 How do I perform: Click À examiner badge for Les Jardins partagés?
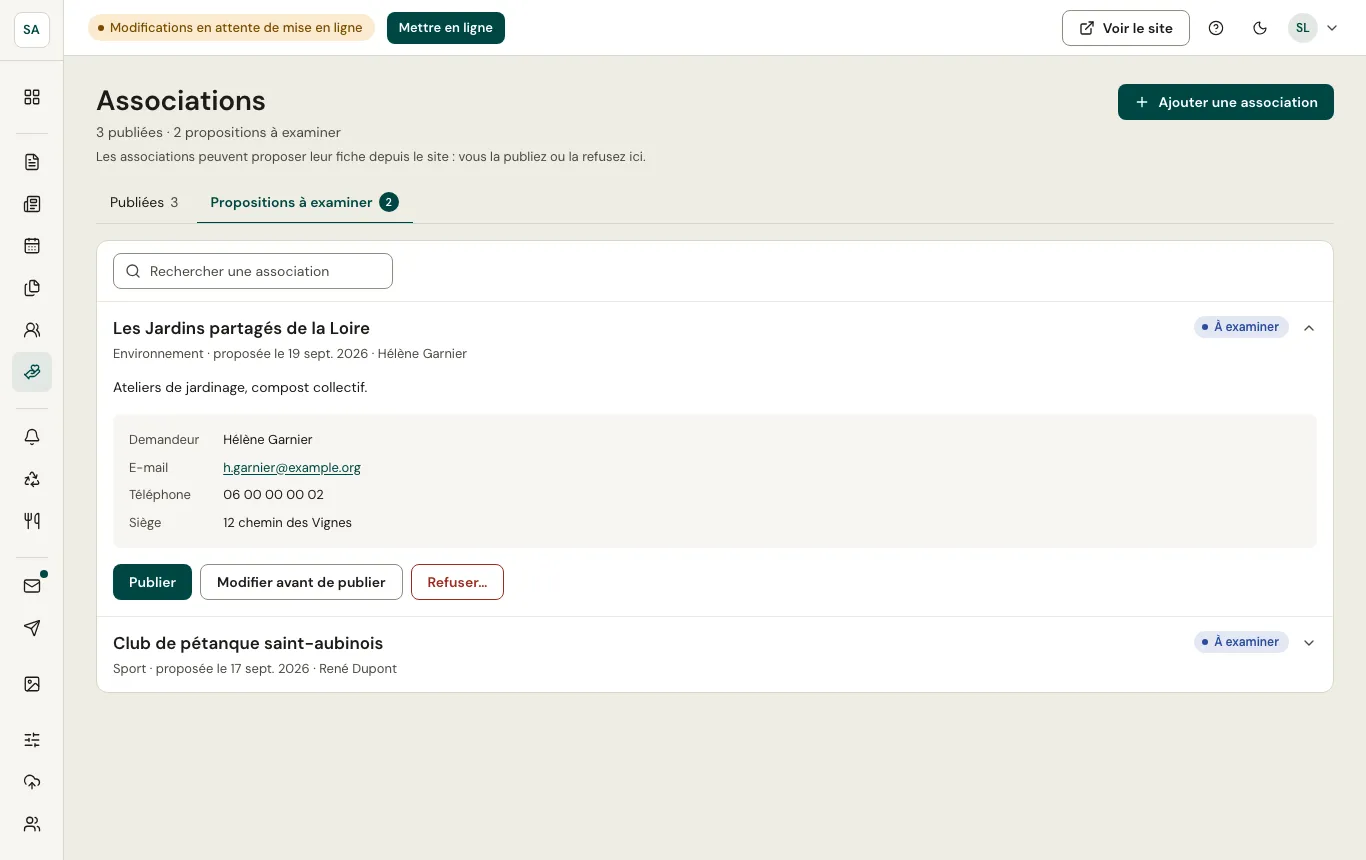tap(1241, 327)
